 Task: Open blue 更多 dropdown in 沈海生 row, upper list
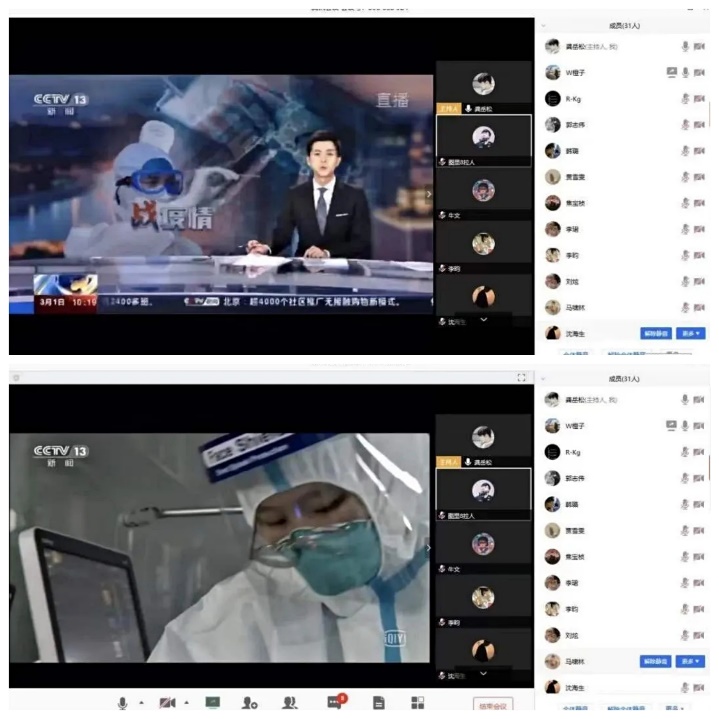[691, 333]
